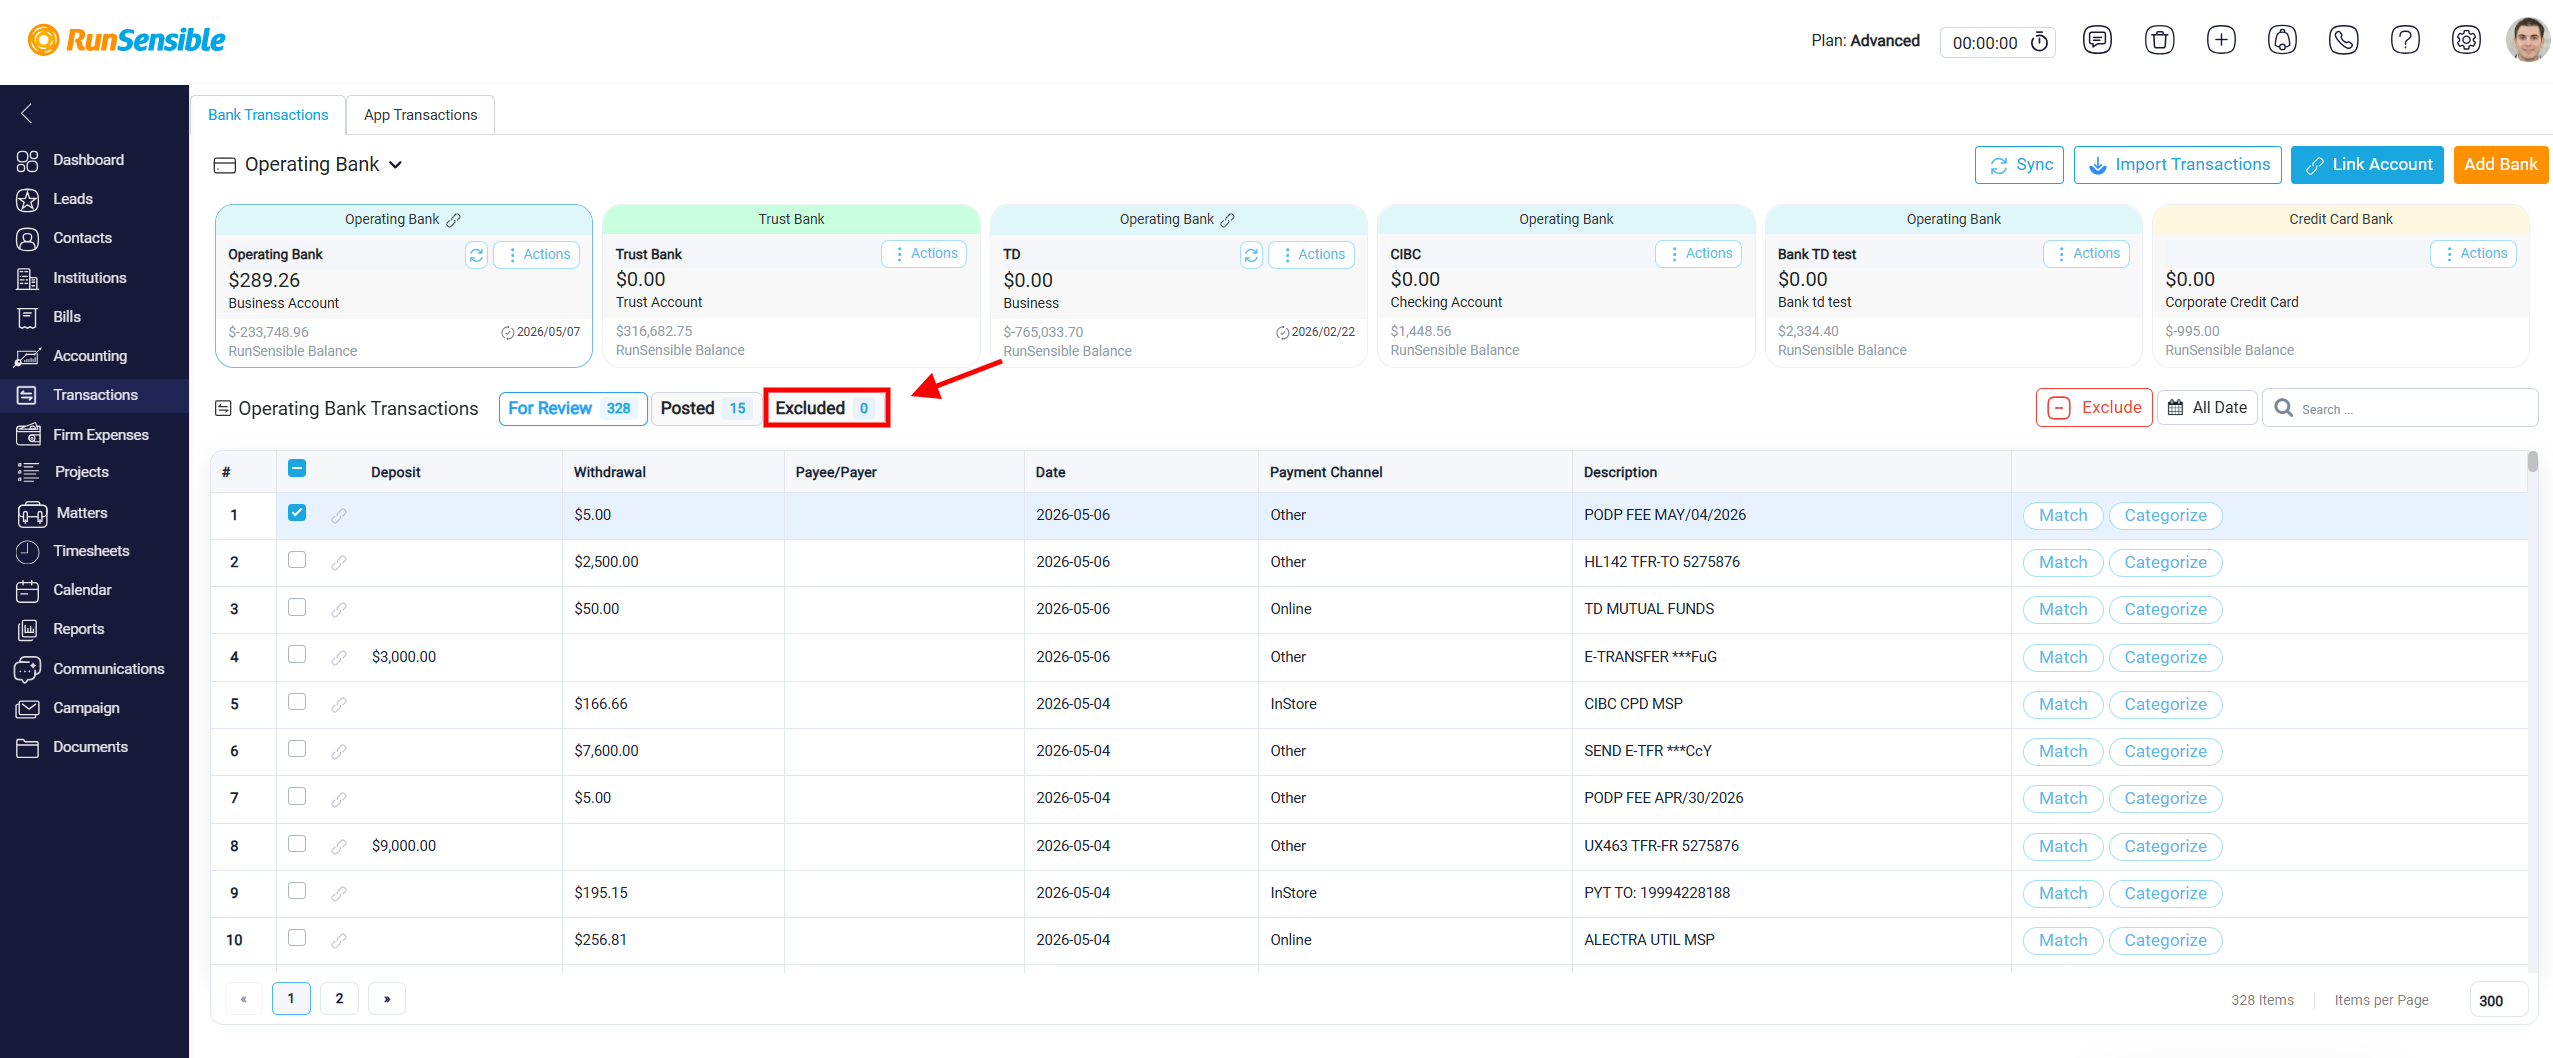The height and width of the screenshot is (1058, 2553).
Task: Open Actions menu on Credit Card Bank card
Action: [x=2473, y=254]
